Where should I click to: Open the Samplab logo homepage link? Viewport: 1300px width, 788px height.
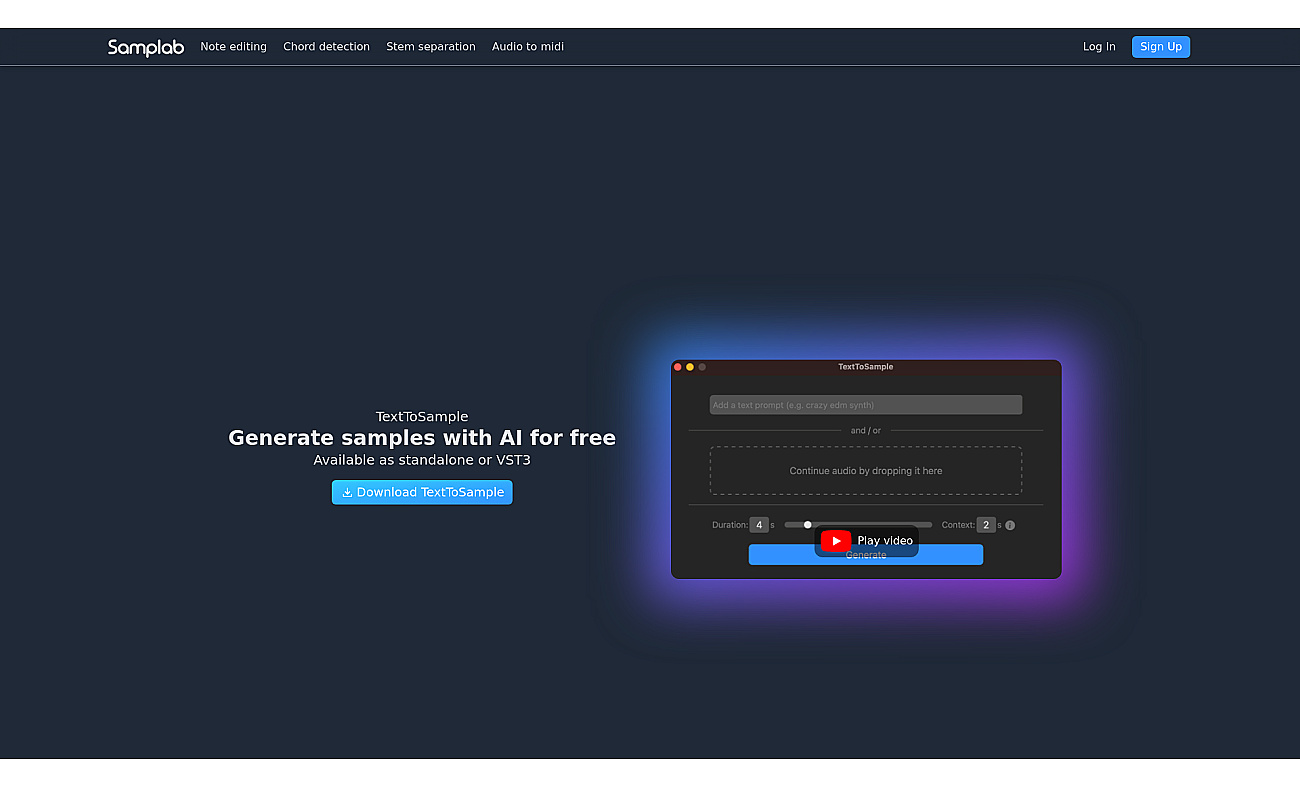coord(146,47)
